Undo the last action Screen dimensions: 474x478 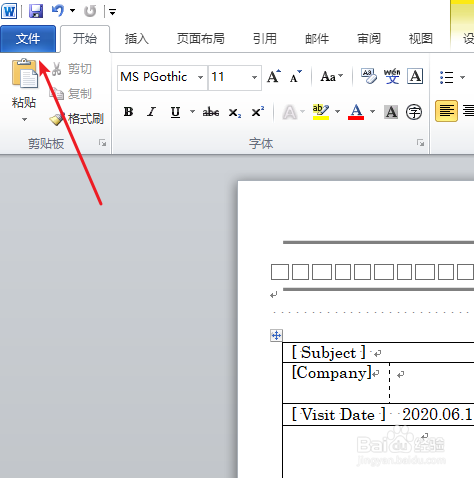(58, 11)
